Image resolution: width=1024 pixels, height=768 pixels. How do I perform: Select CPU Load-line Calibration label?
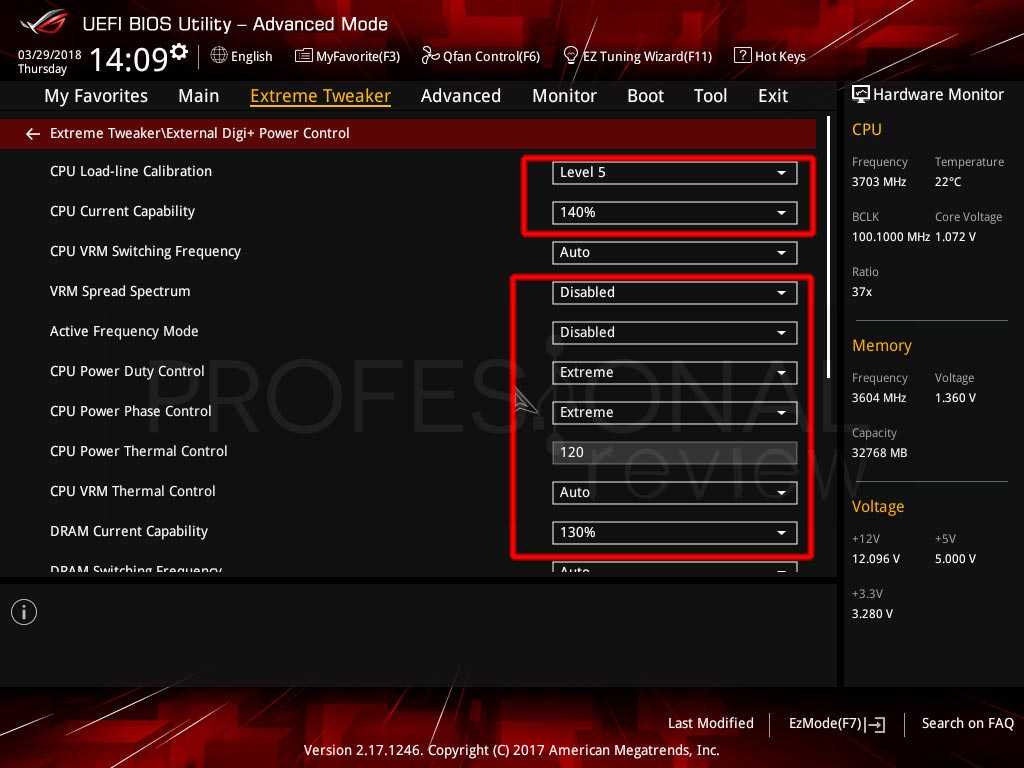click(131, 171)
